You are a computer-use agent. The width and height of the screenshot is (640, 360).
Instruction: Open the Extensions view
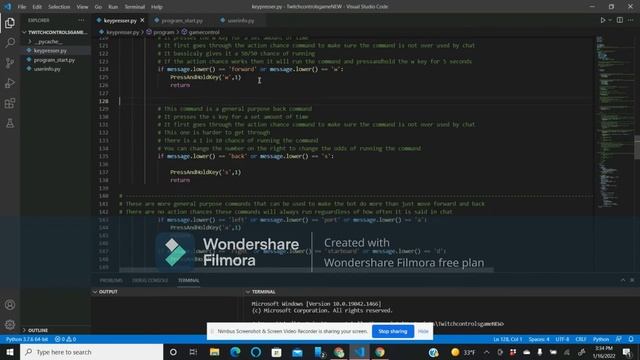[10, 103]
